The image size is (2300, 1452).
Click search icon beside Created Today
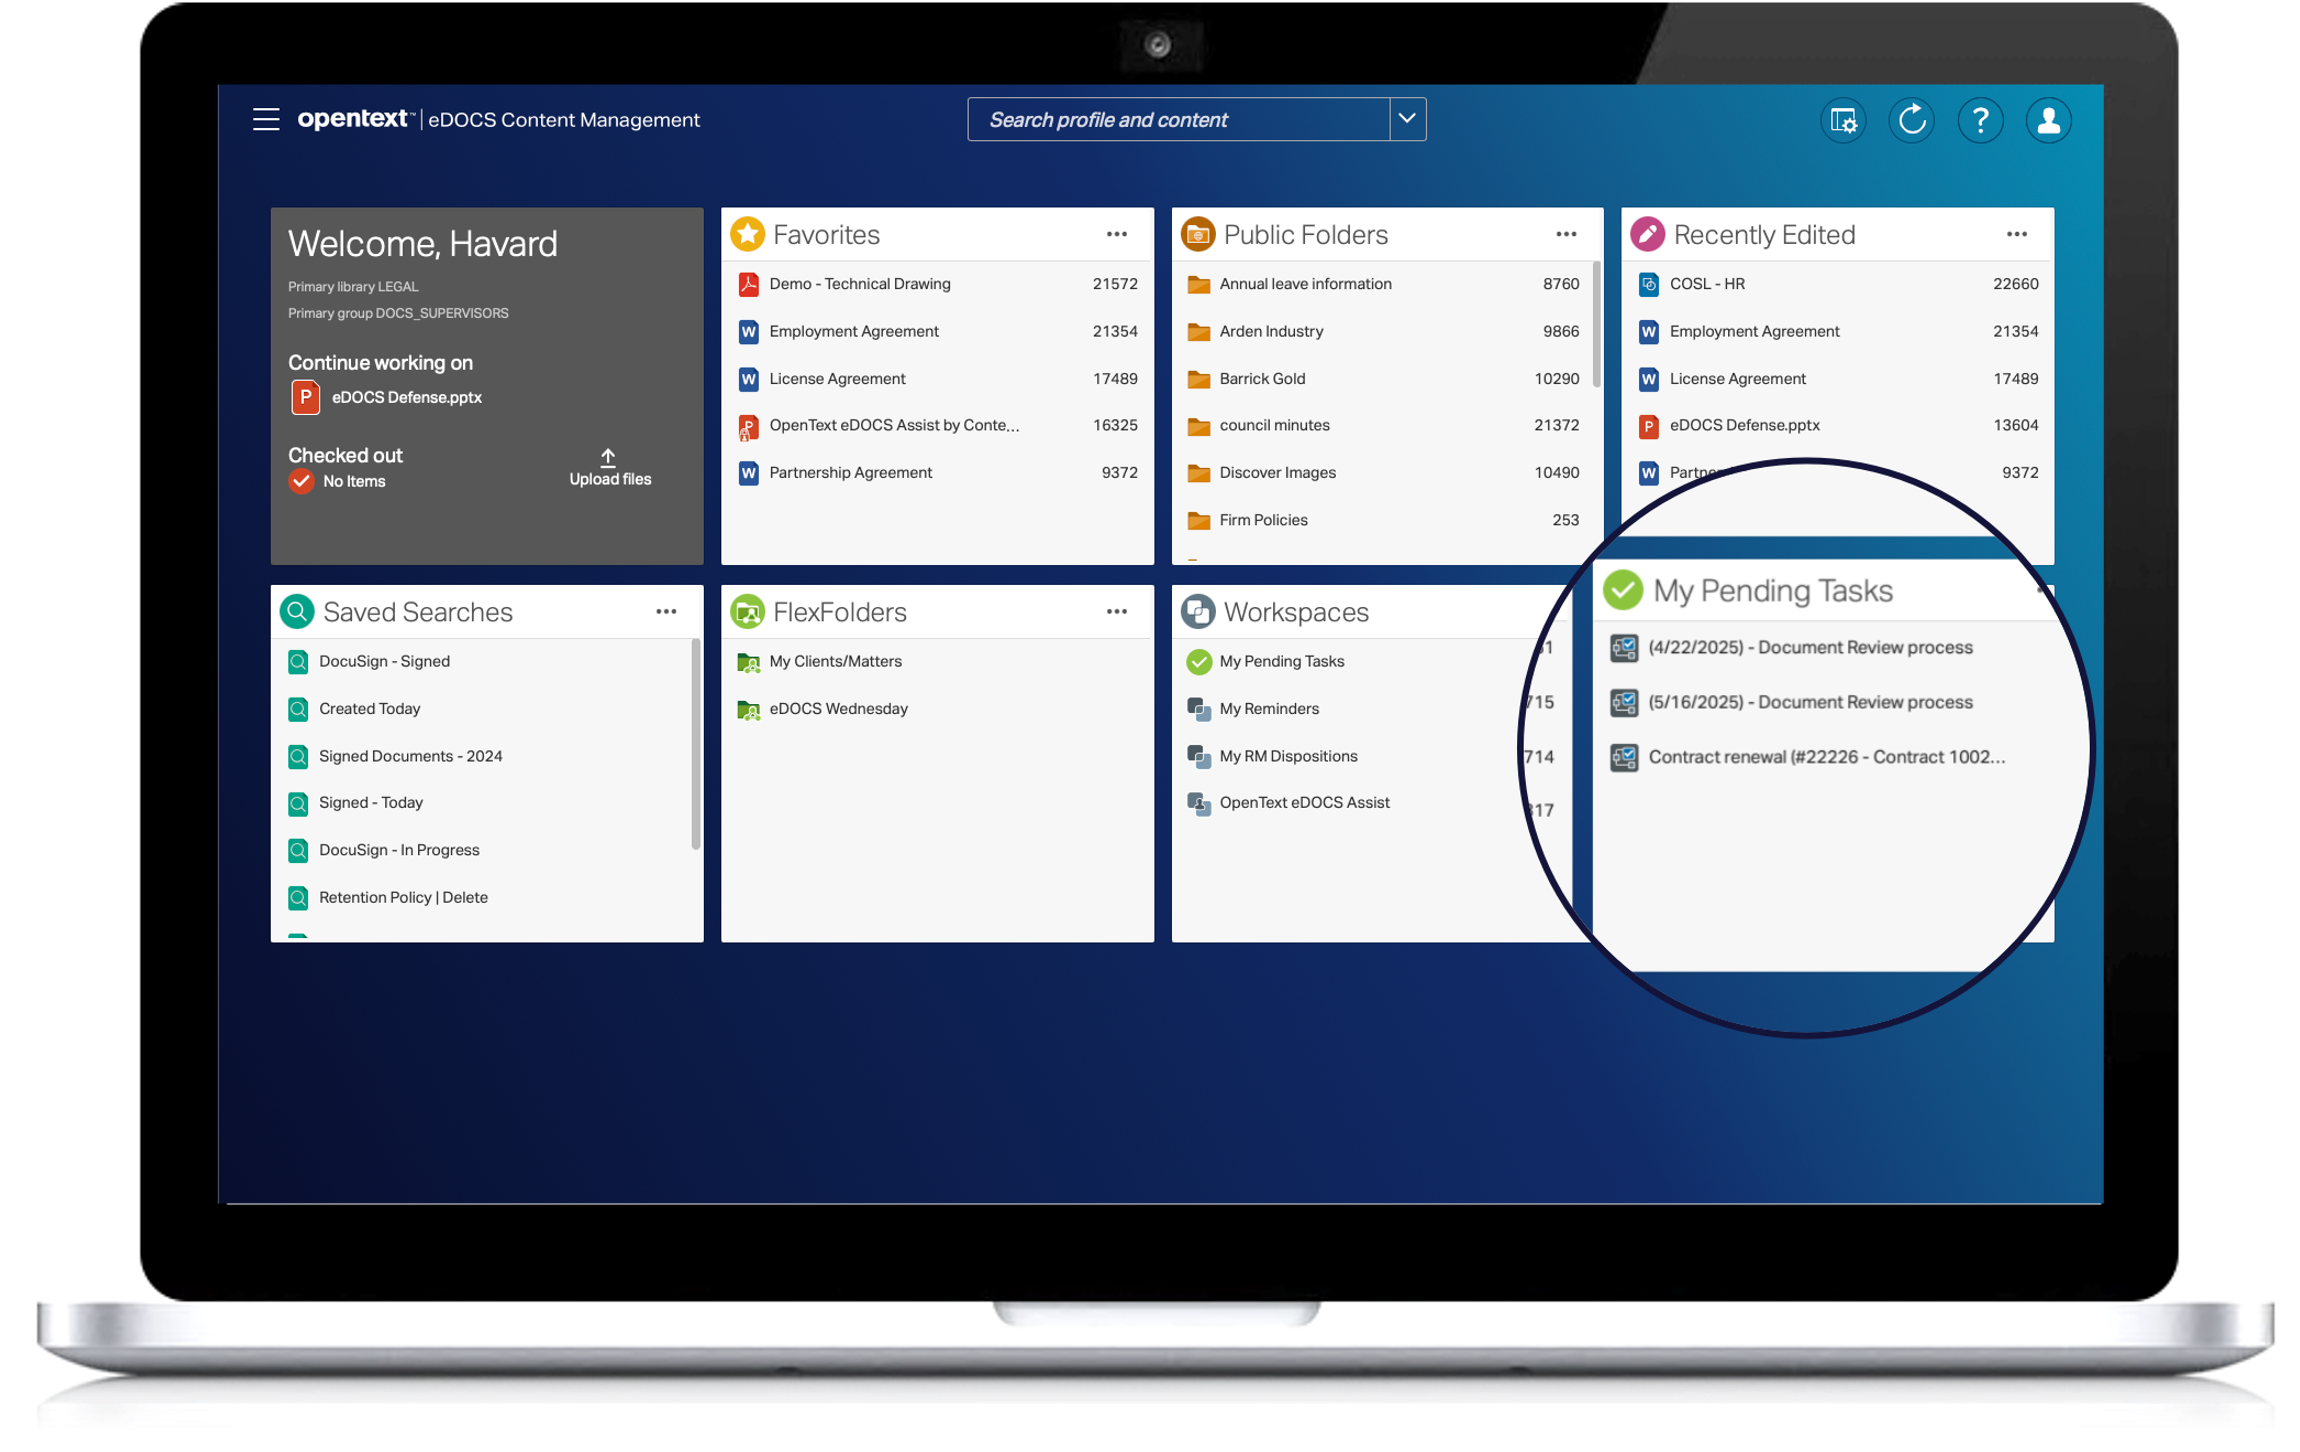(297, 709)
